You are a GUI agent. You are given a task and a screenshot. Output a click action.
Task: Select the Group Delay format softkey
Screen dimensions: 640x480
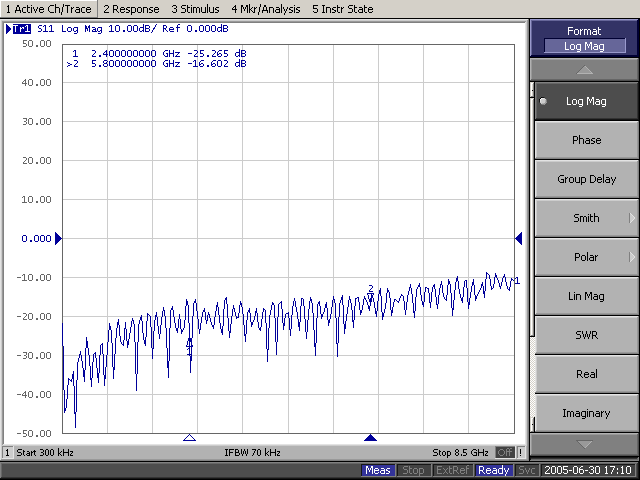point(587,179)
